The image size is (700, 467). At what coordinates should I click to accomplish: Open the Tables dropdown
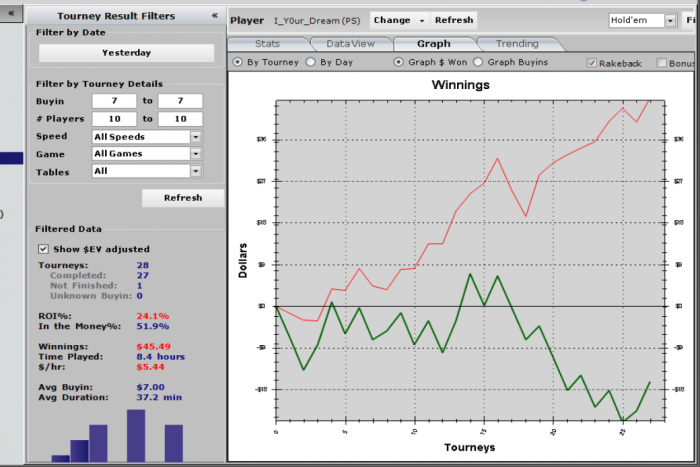pyautogui.click(x=147, y=171)
